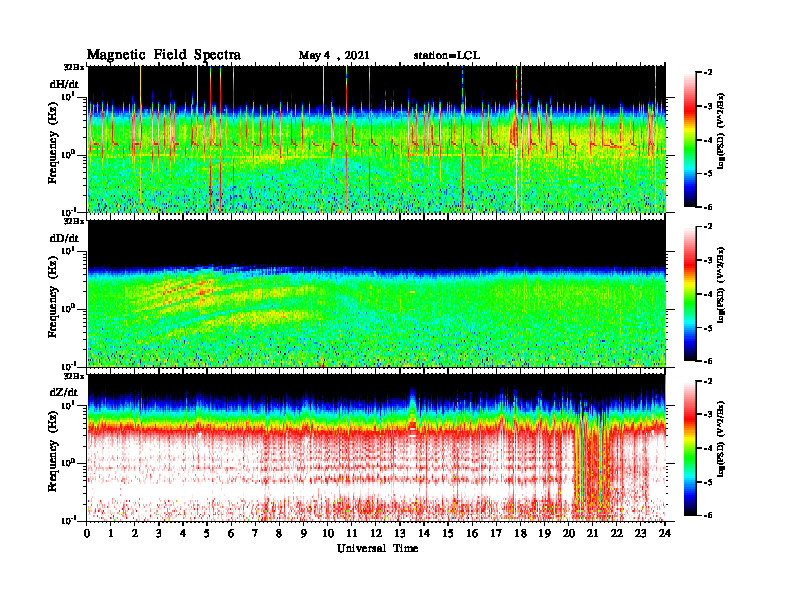792x612 pixels.
Task: Click hour tick label "13" on time axis
Action: tap(400, 534)
